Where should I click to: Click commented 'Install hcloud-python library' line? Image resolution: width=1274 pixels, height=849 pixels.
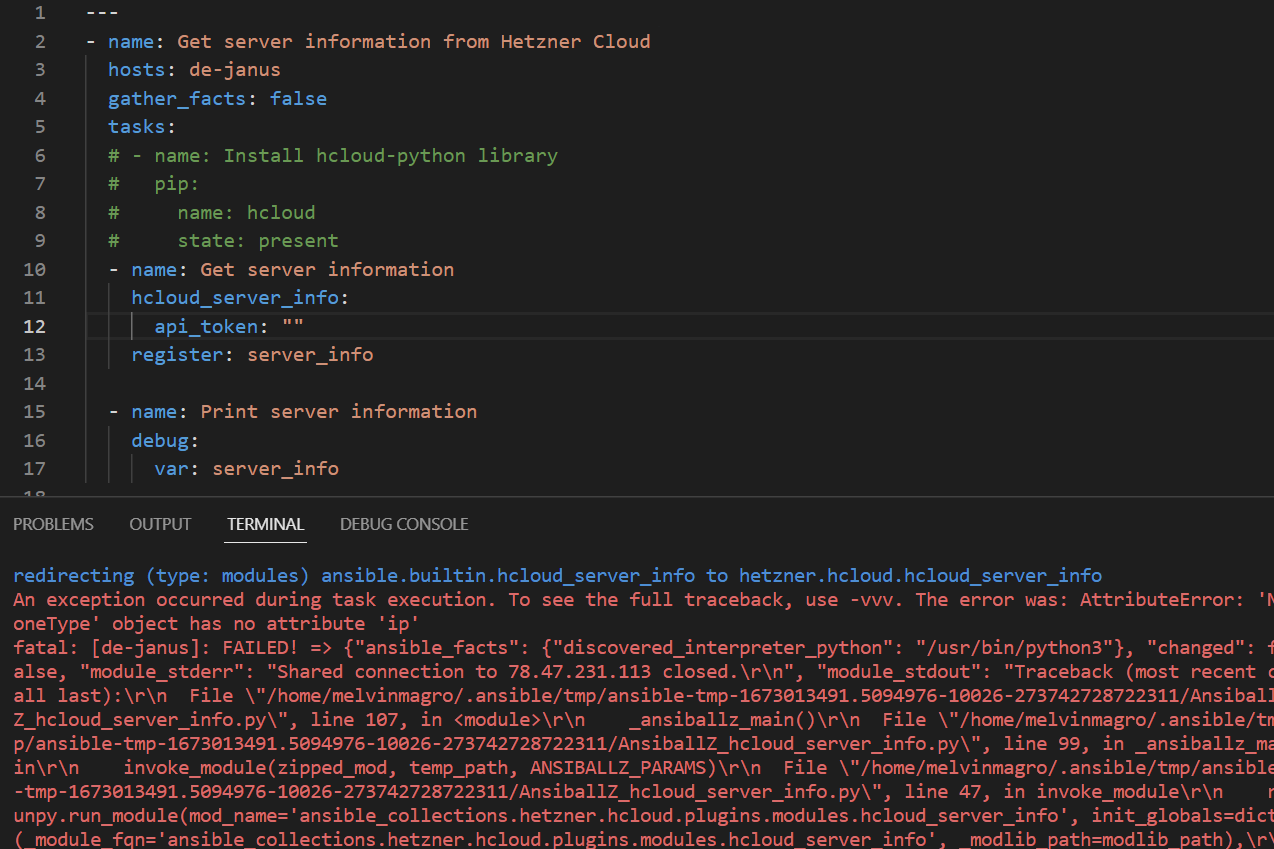pos(333,155)
